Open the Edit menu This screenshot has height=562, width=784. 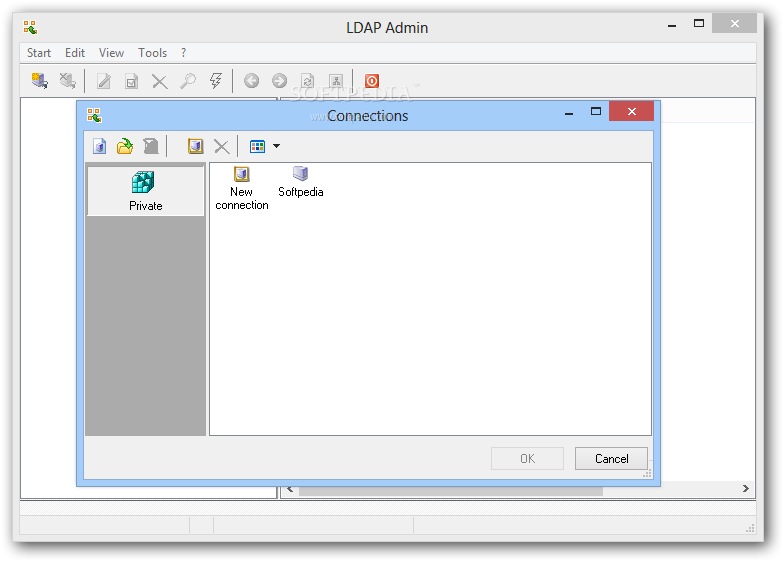click(75, 53)
